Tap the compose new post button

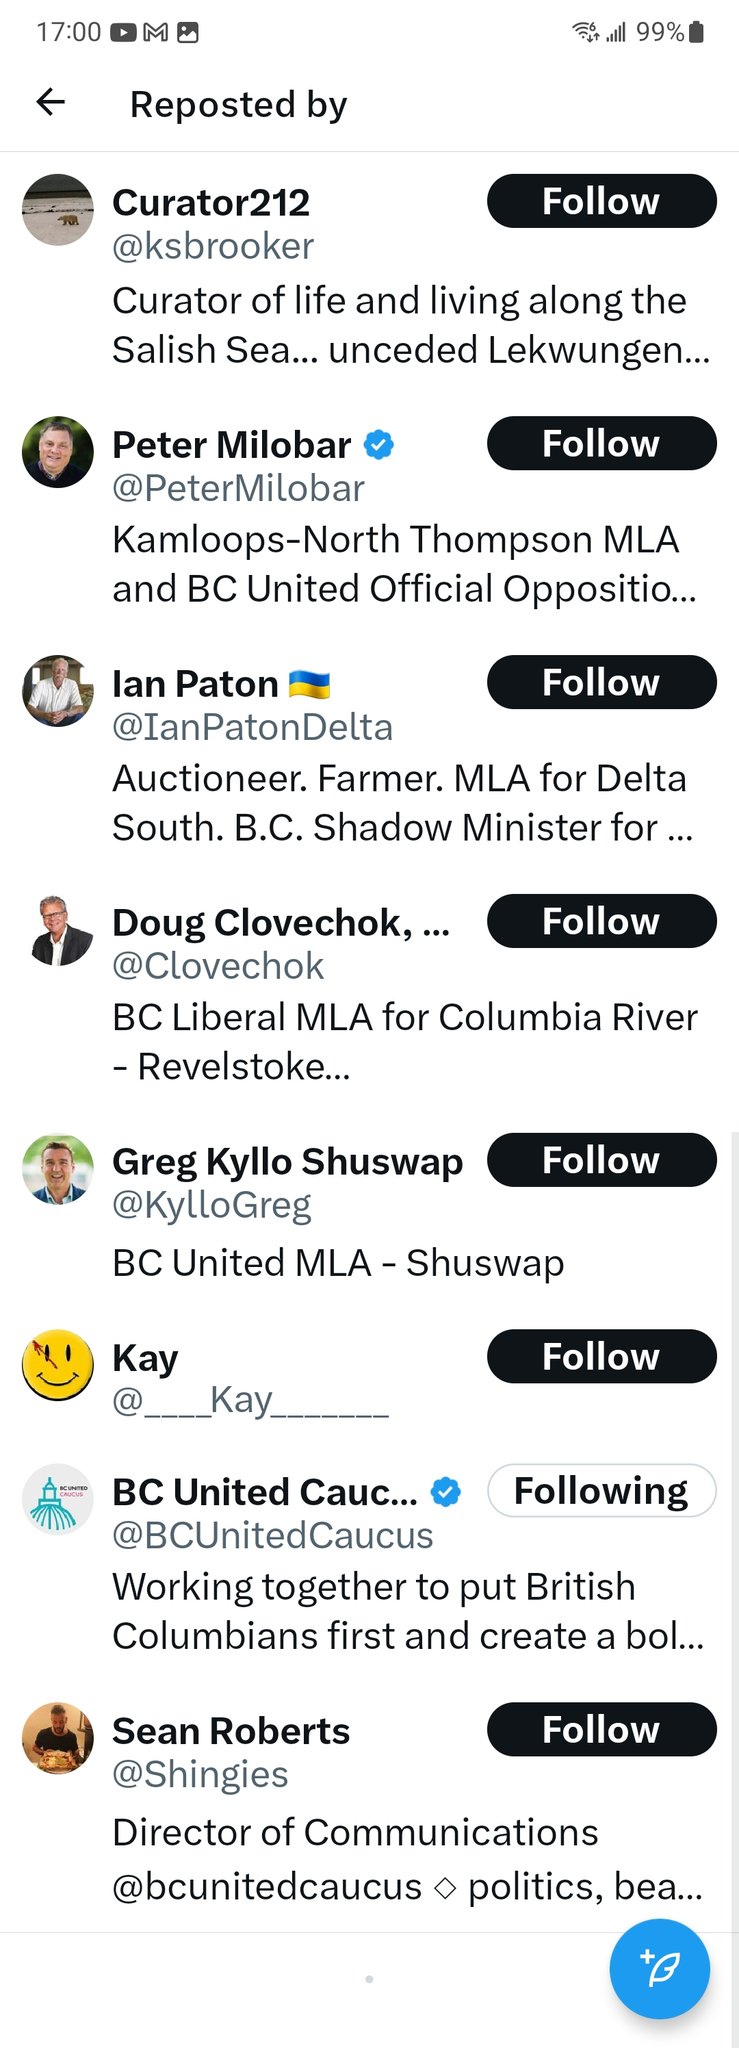click(659, 1968)
